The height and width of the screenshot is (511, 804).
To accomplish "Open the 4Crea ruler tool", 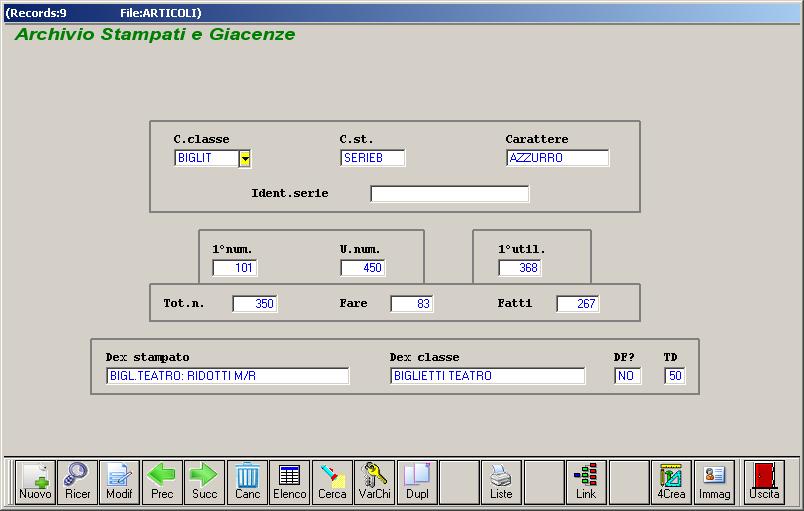I will pyautogui.click(x=671, y=482).
